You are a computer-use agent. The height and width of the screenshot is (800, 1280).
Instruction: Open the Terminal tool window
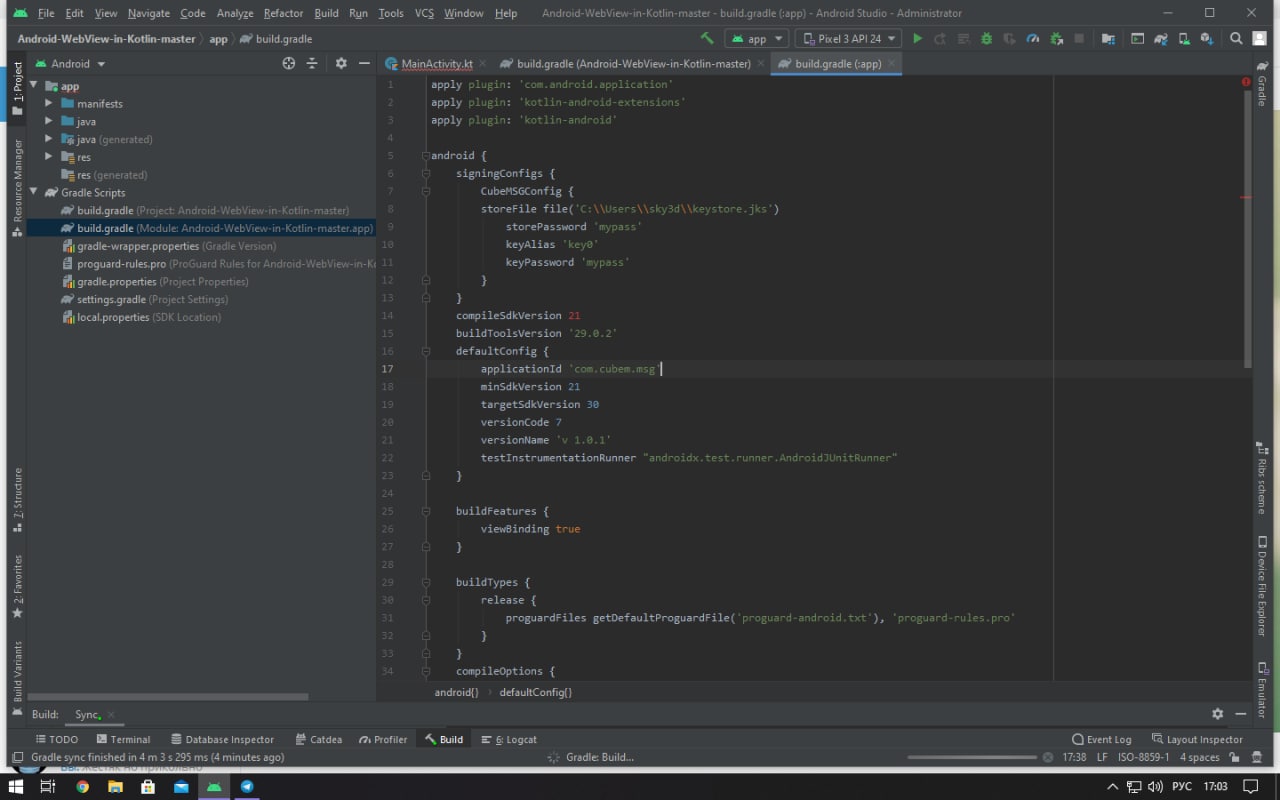122,739
